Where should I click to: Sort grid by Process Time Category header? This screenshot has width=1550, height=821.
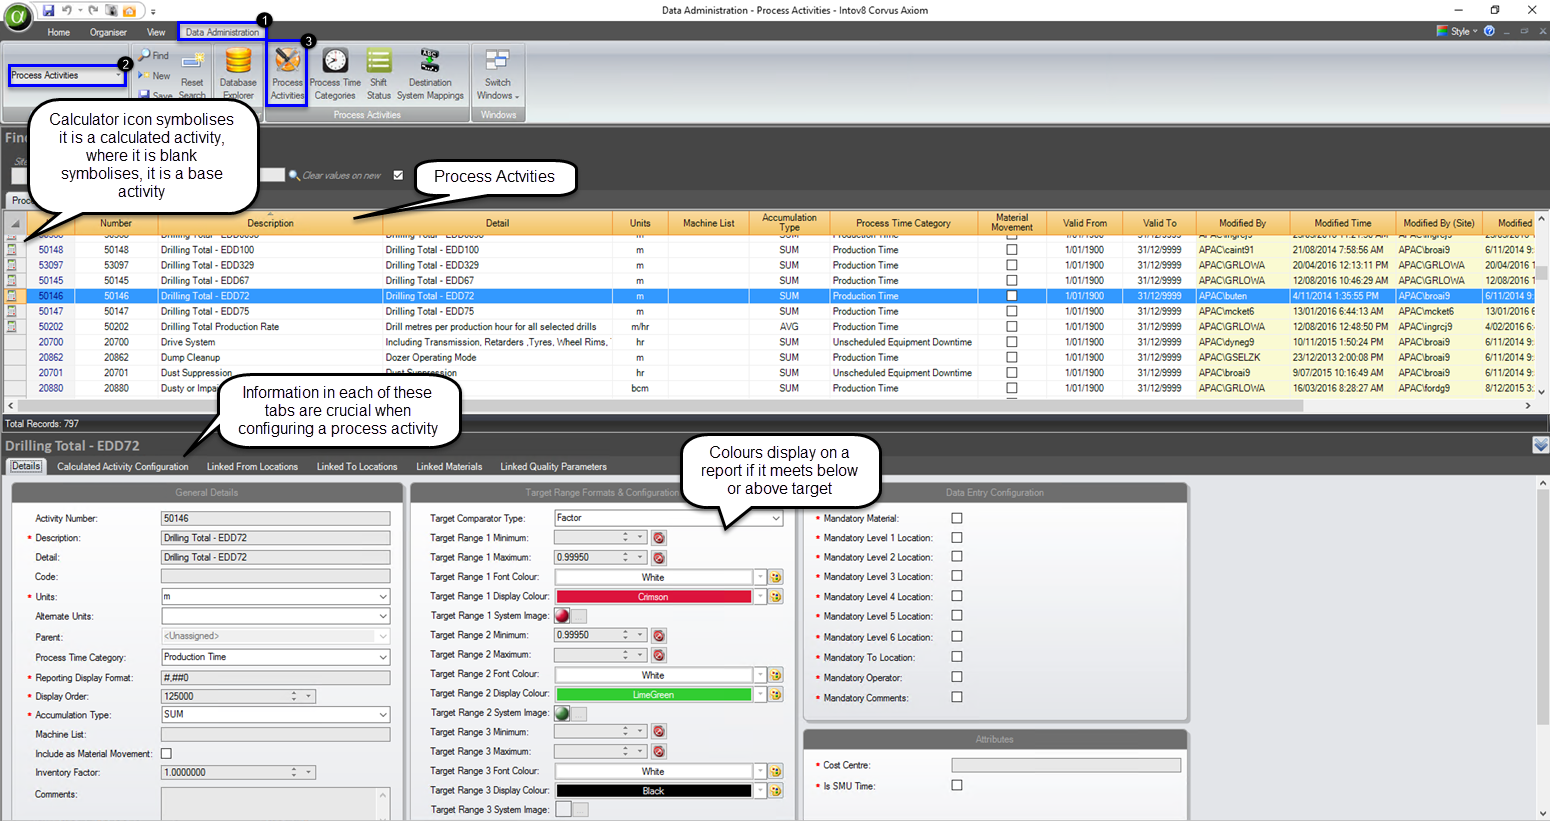pyautogui.click(x=903, y=223)
